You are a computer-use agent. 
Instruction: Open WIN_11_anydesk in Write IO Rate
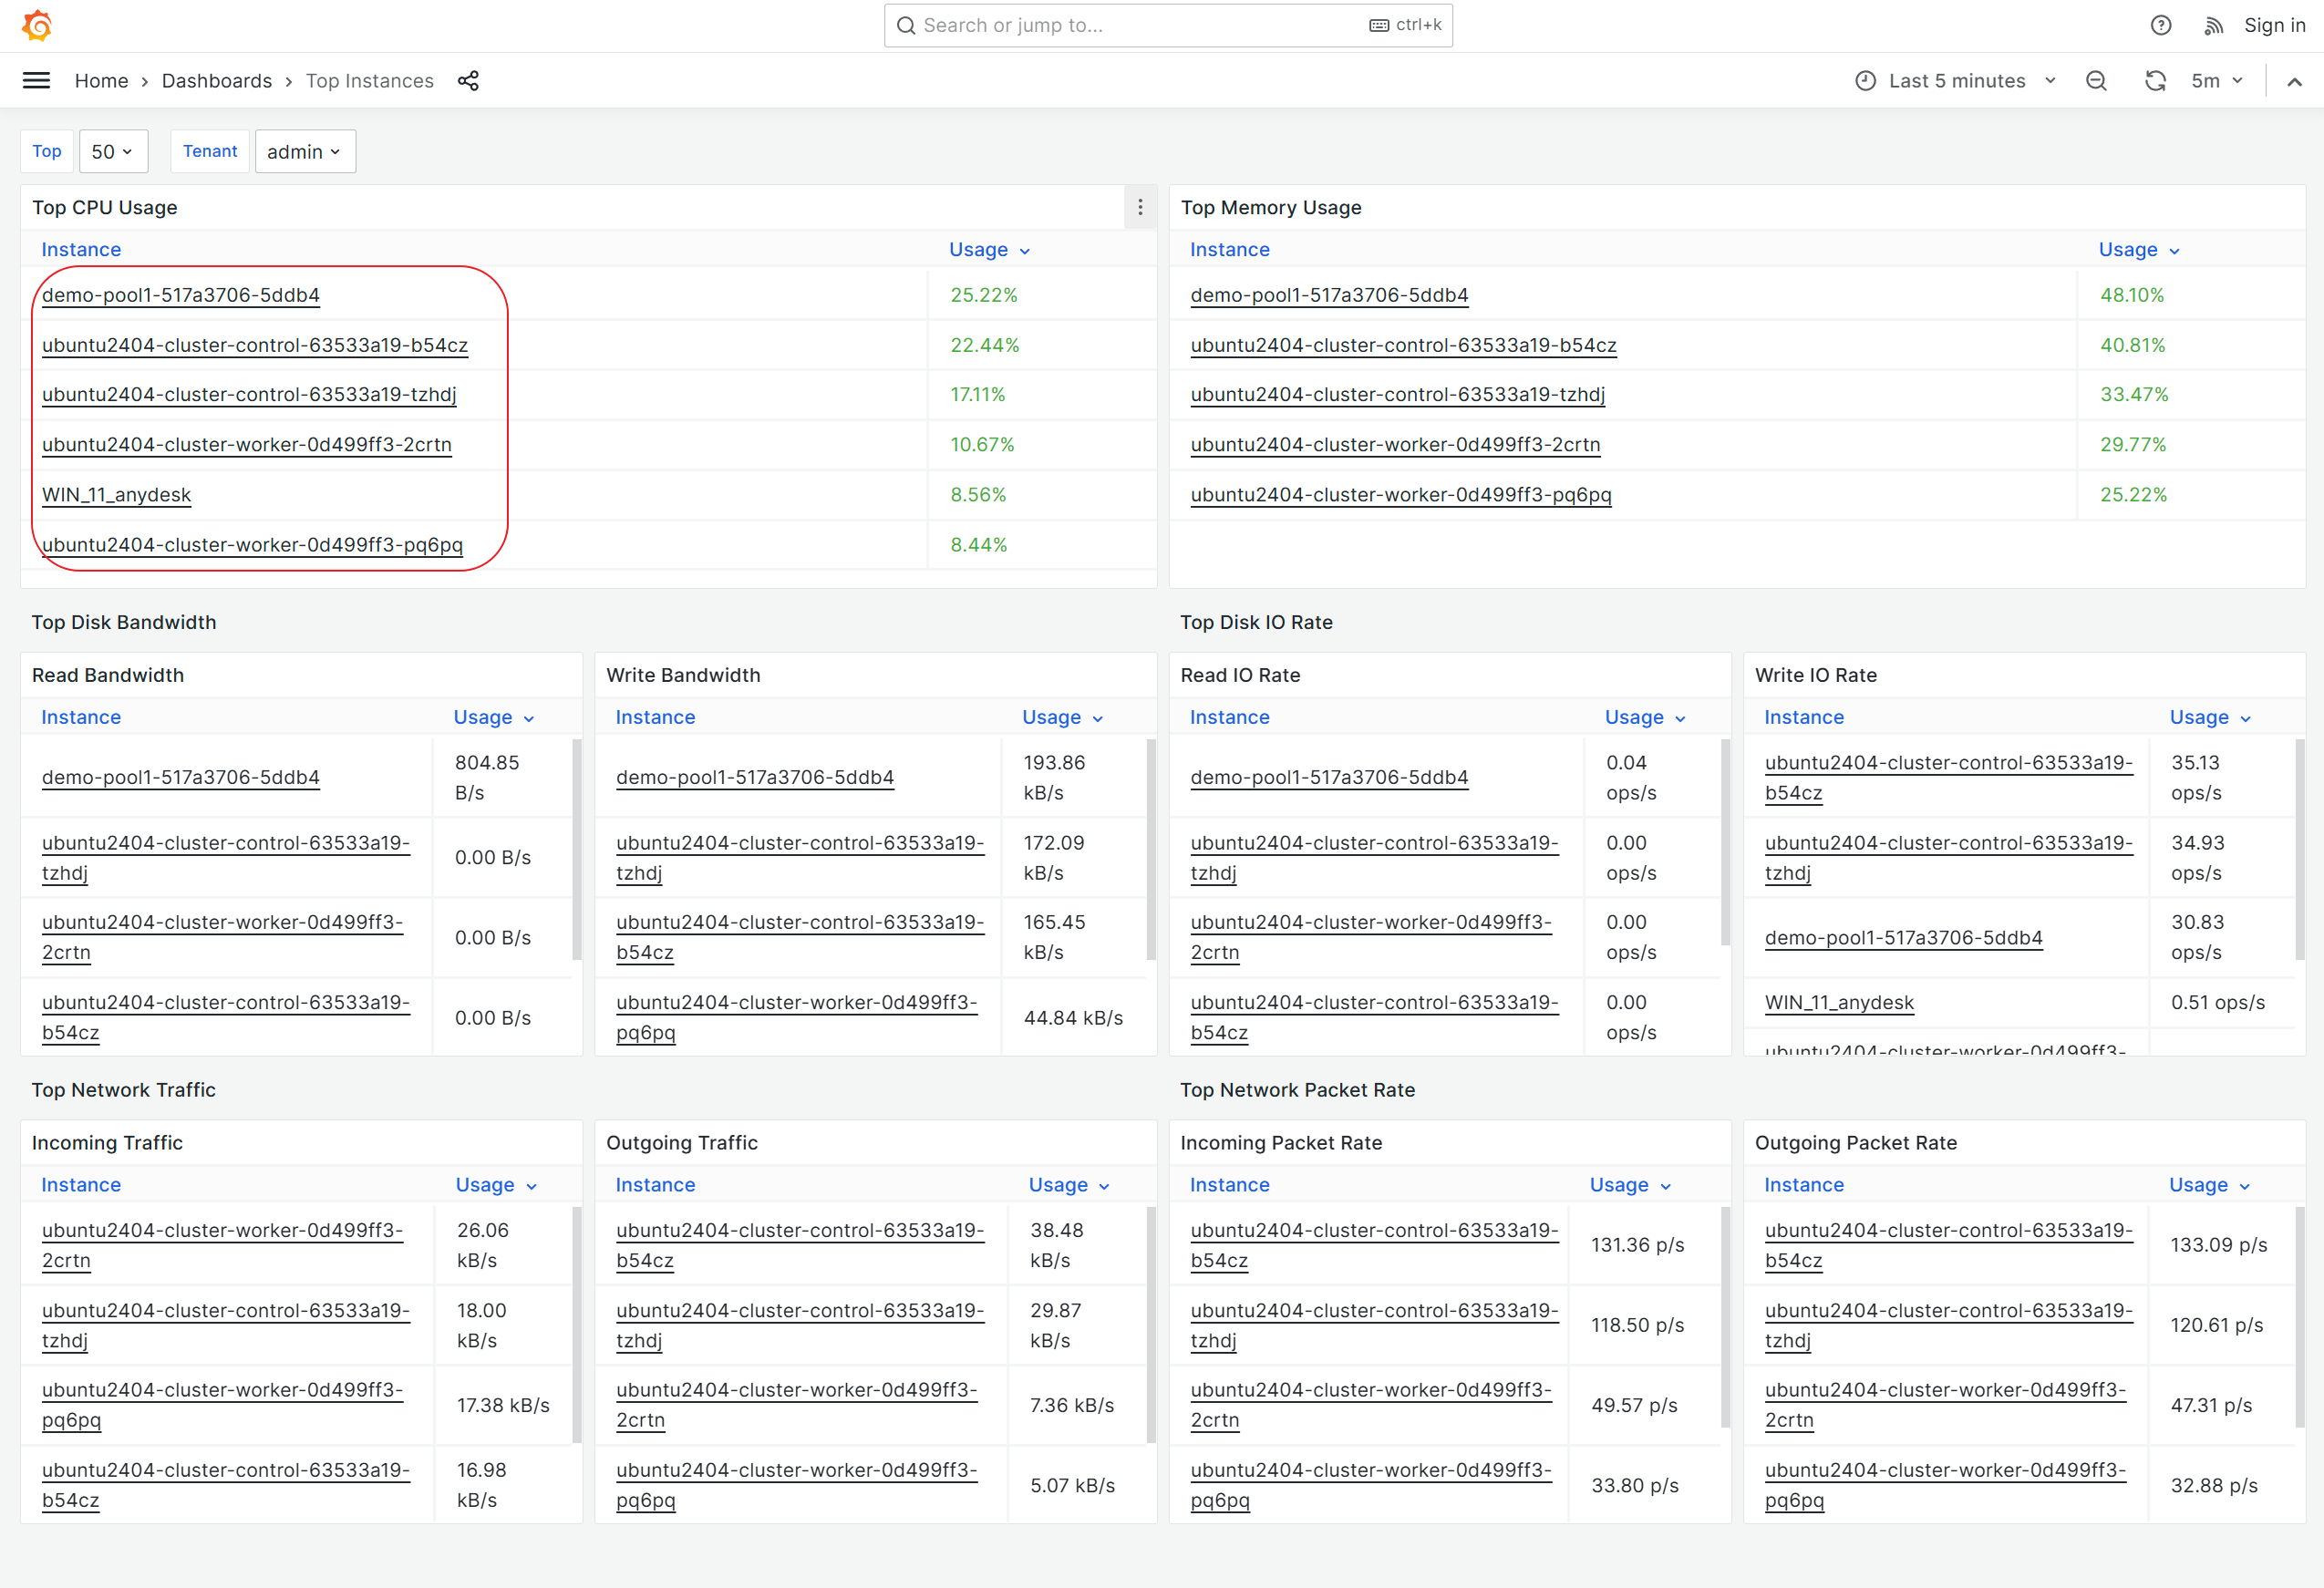pos(1839,1002)
